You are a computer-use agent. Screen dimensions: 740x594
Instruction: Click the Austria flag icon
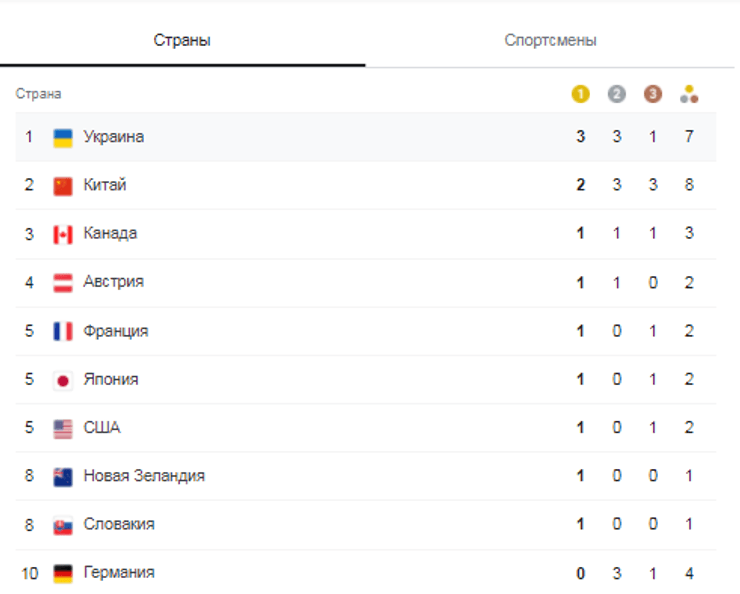pos(63,283)
